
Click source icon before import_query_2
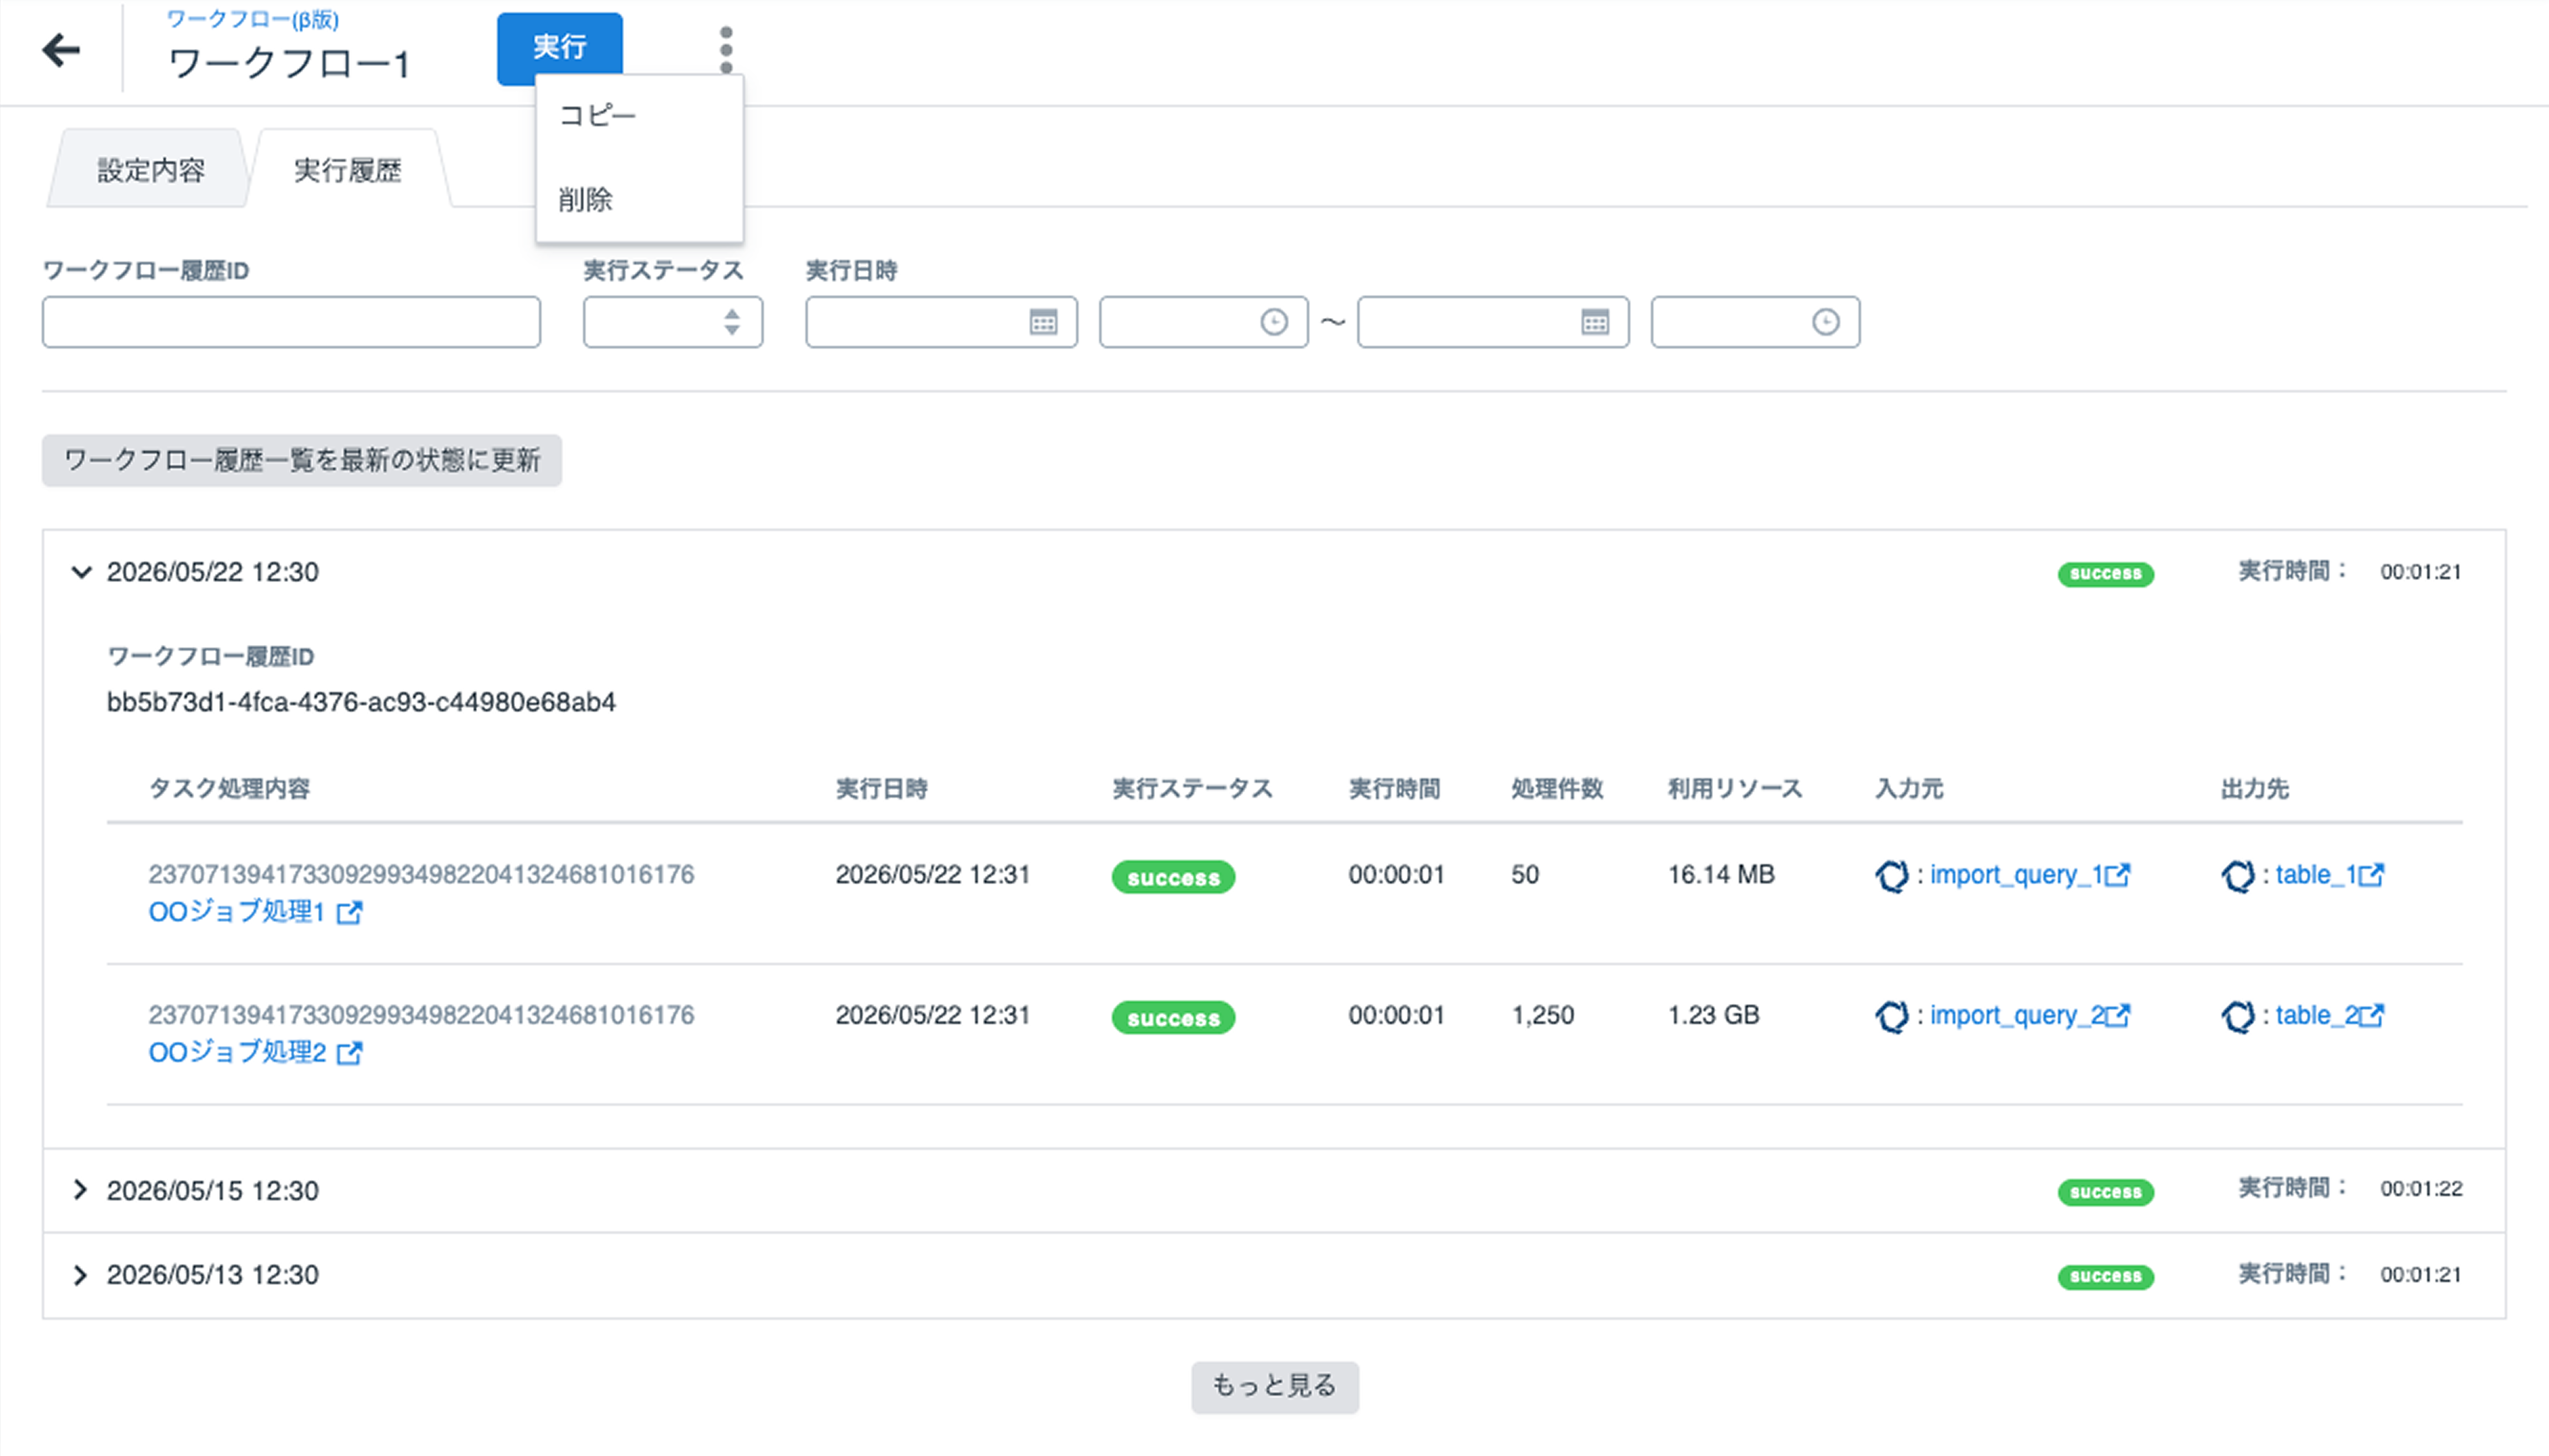pos(1891,1016)
